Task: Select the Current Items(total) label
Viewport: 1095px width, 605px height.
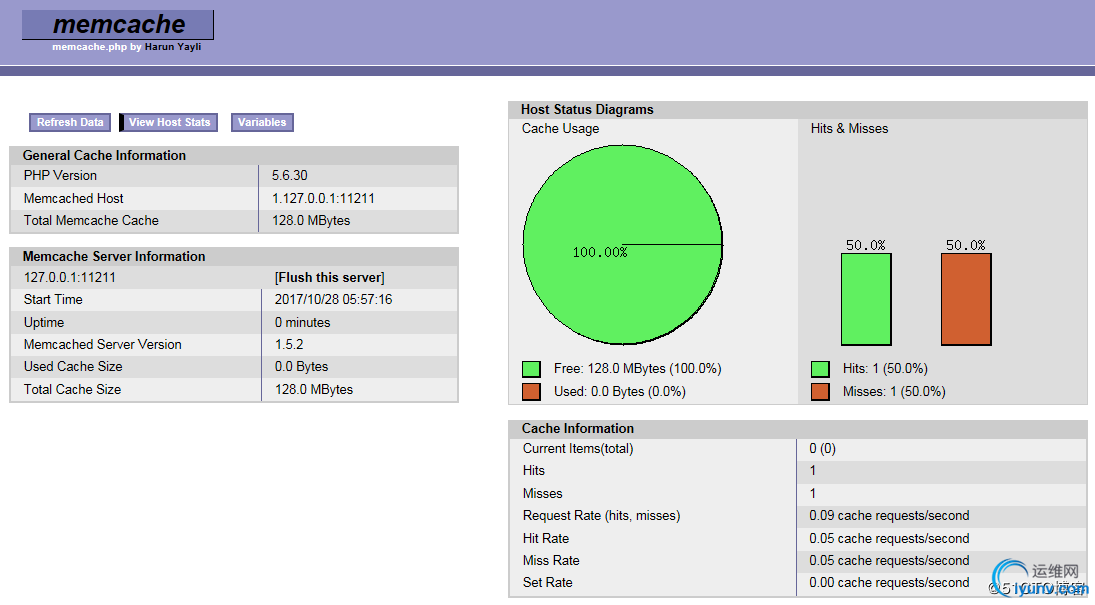Action: [578, 449]
